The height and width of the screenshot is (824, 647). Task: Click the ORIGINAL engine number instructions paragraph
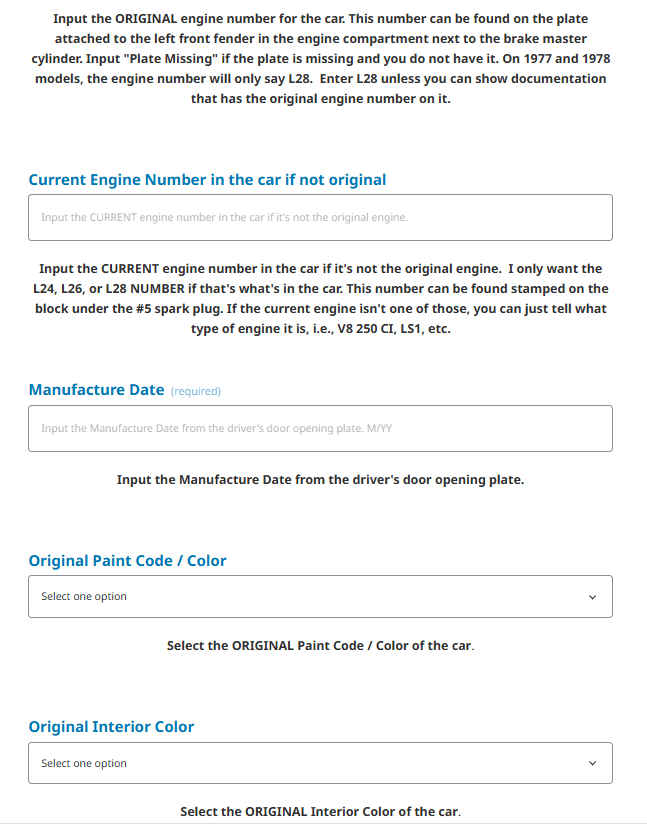pyautogui.click(x=320, y=59)
